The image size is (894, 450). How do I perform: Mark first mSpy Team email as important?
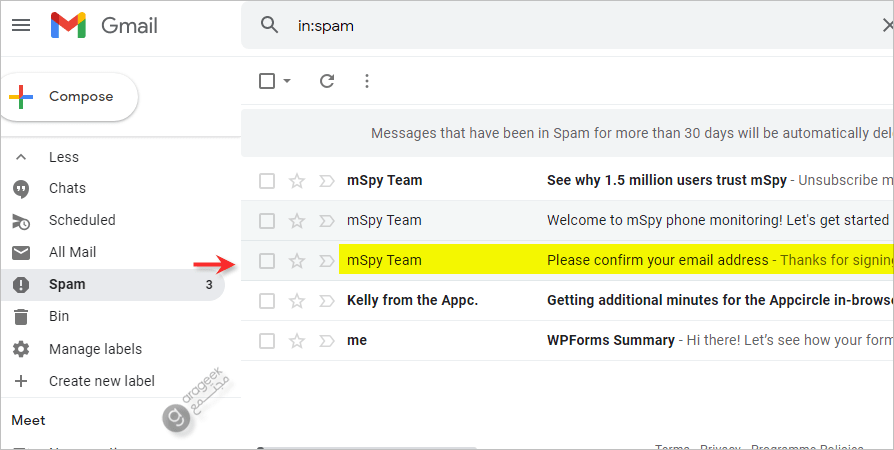click(326, 181)
